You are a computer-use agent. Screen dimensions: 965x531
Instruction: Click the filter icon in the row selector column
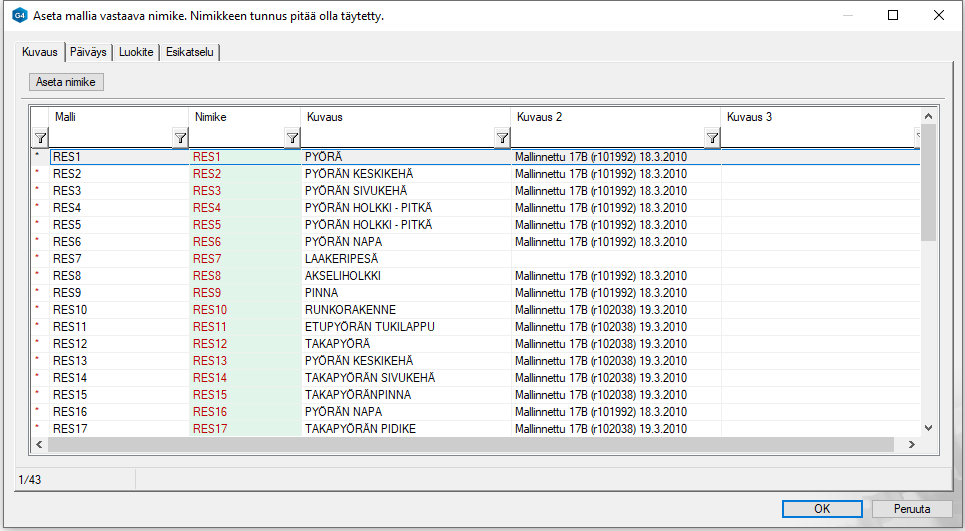(40, 138)
